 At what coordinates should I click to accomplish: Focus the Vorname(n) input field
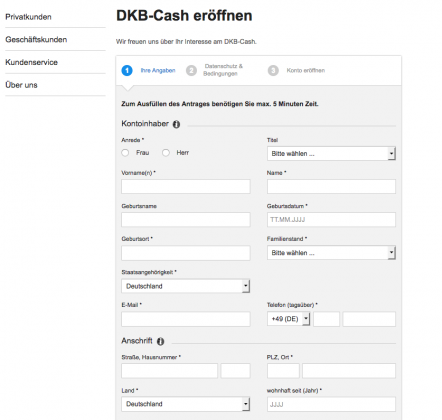tap(186, 187)
